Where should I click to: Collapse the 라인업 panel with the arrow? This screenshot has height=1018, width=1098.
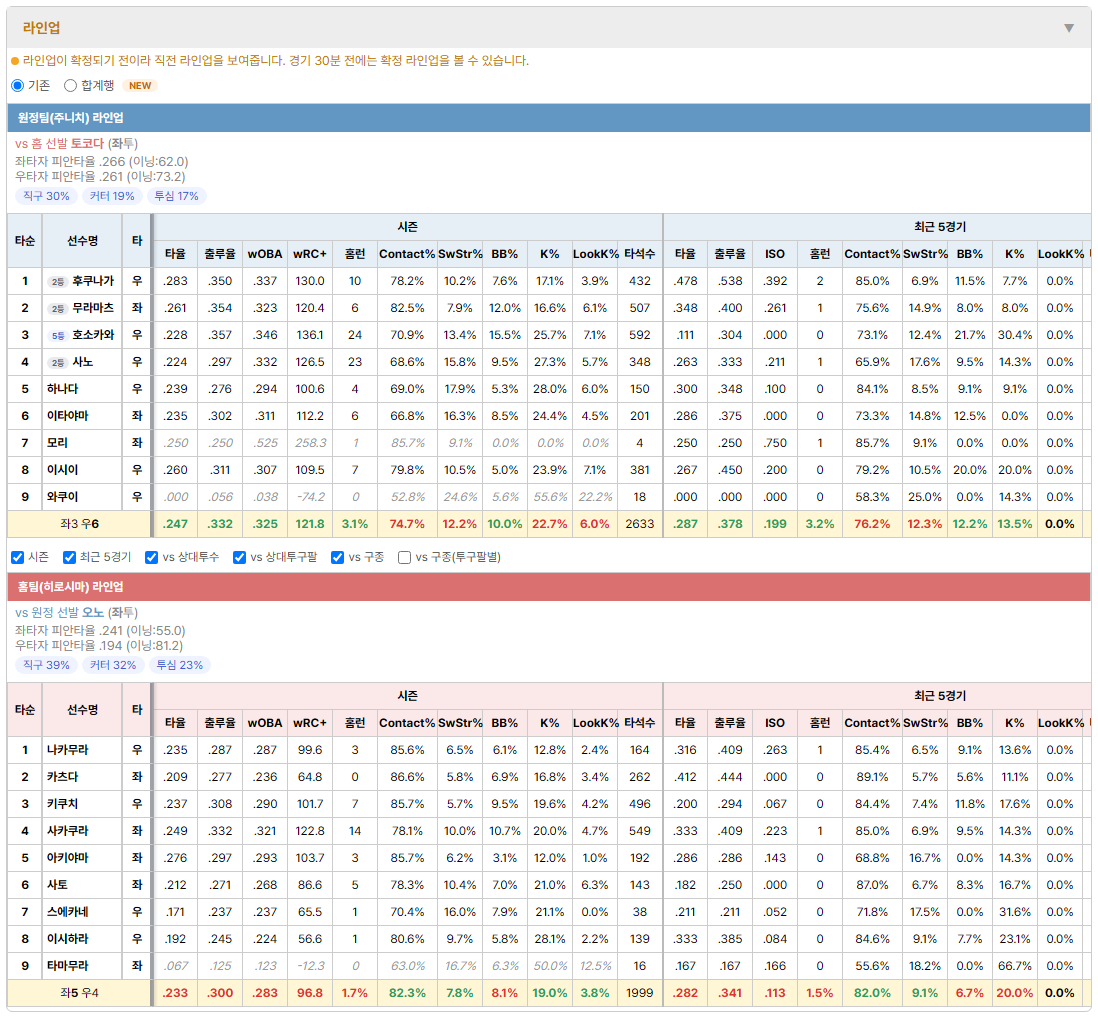1069,28
